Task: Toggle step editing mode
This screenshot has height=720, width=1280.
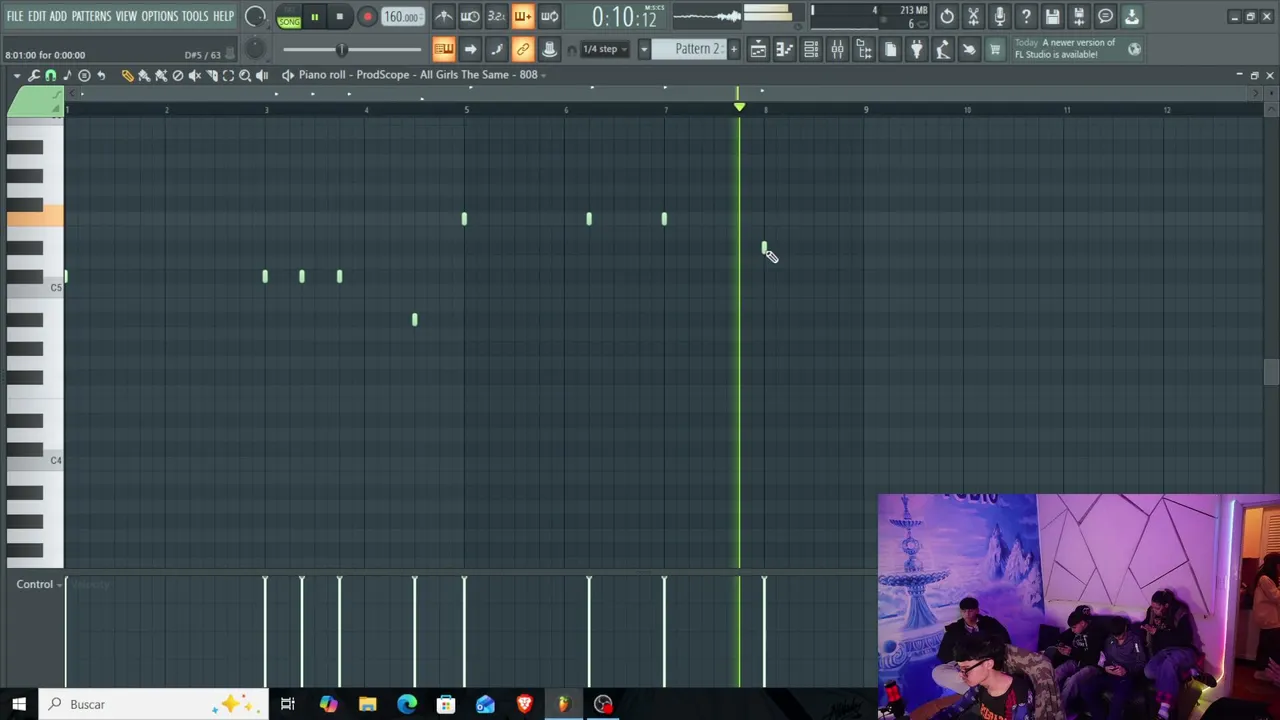Action: tap(497, 49)
